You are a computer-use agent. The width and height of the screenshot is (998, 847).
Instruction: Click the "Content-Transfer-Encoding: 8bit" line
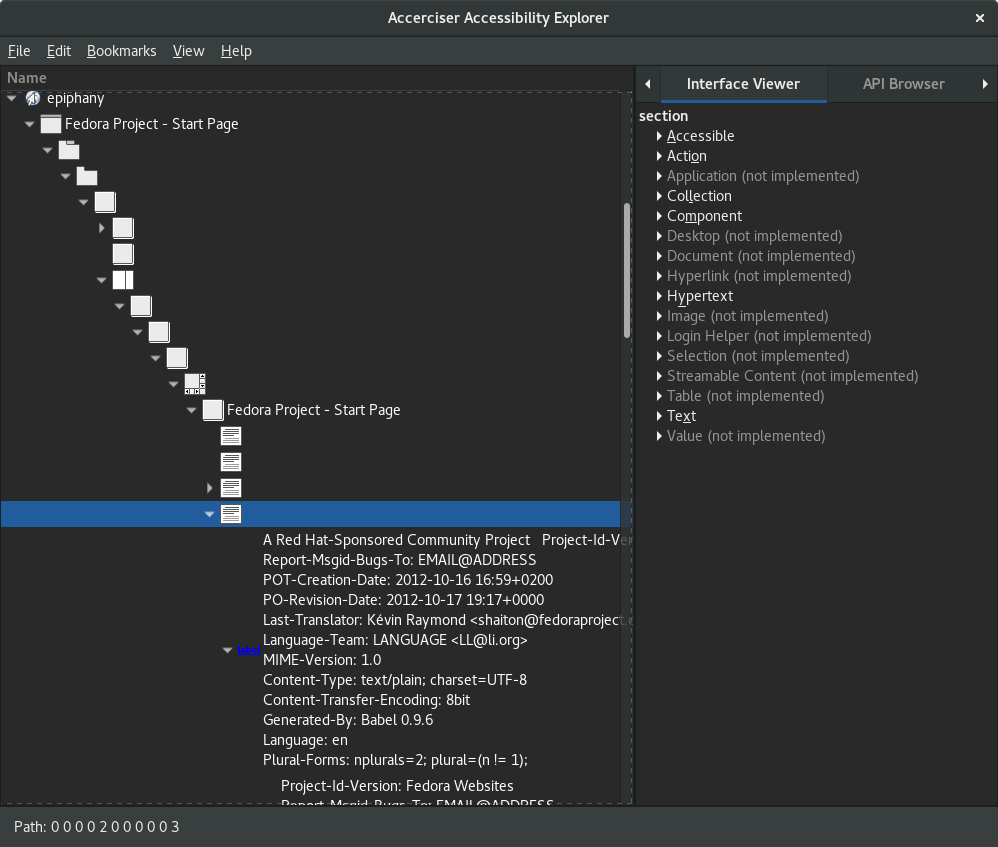click(367, 700)
